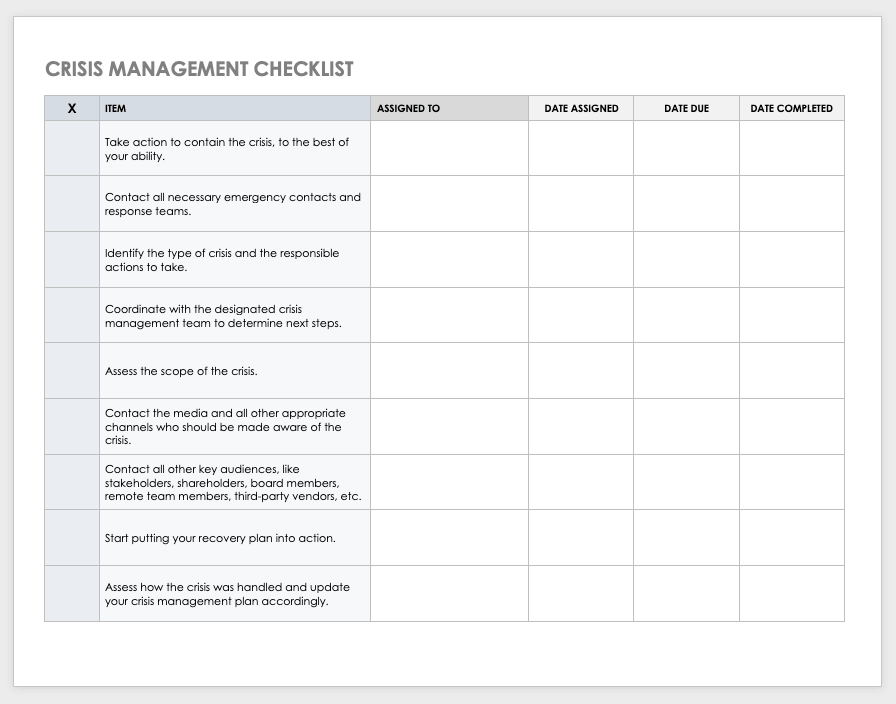
Task: Click Date Assigned cell for 'Identify the type of crisis'
Action: point(581,260)
